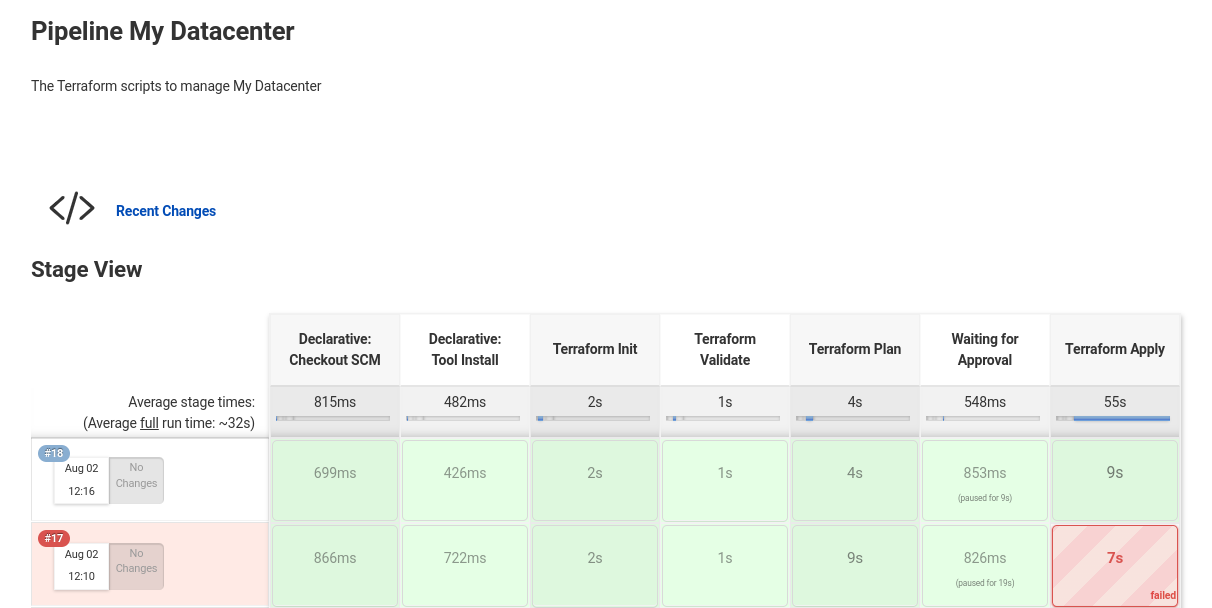Click the 853ms Waiting for Approval cell
The width and height of the screenshot is (1212, 608).
[984, 473]
